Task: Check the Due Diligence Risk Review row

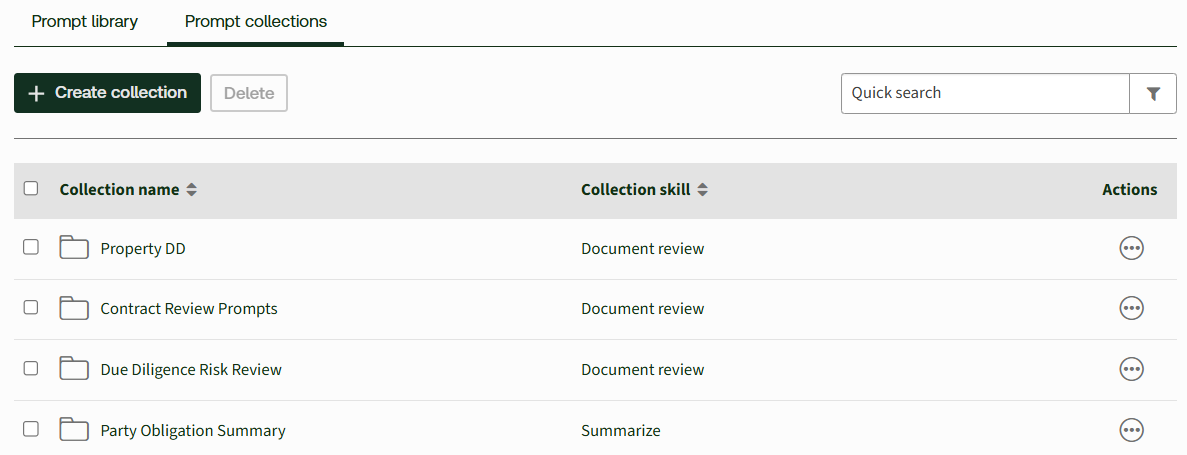Action: [31, 369]
